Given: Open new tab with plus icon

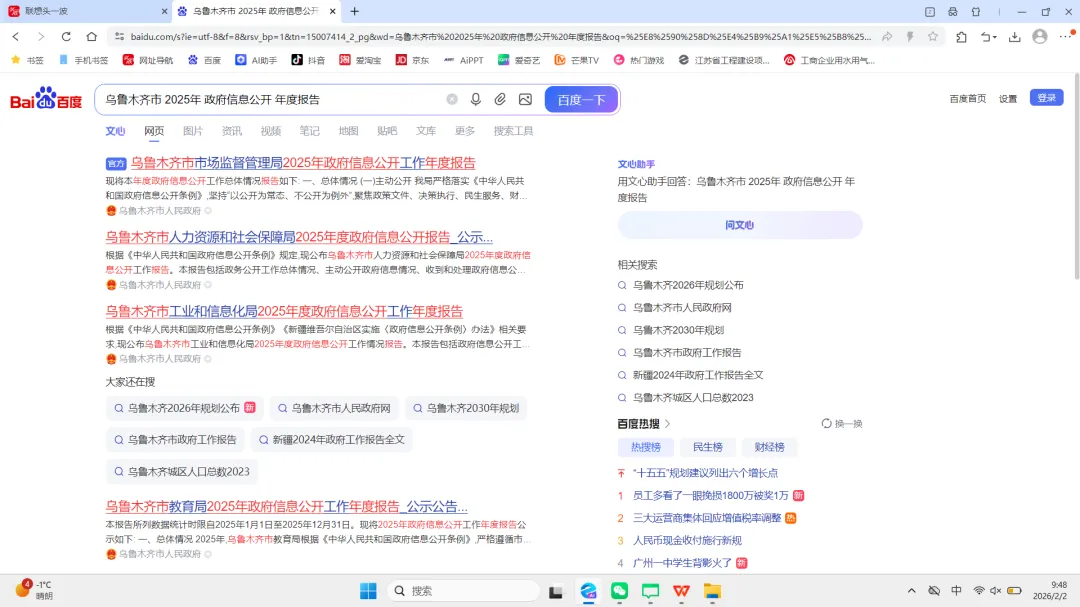Looking at the screenshot, I should 355,11.
